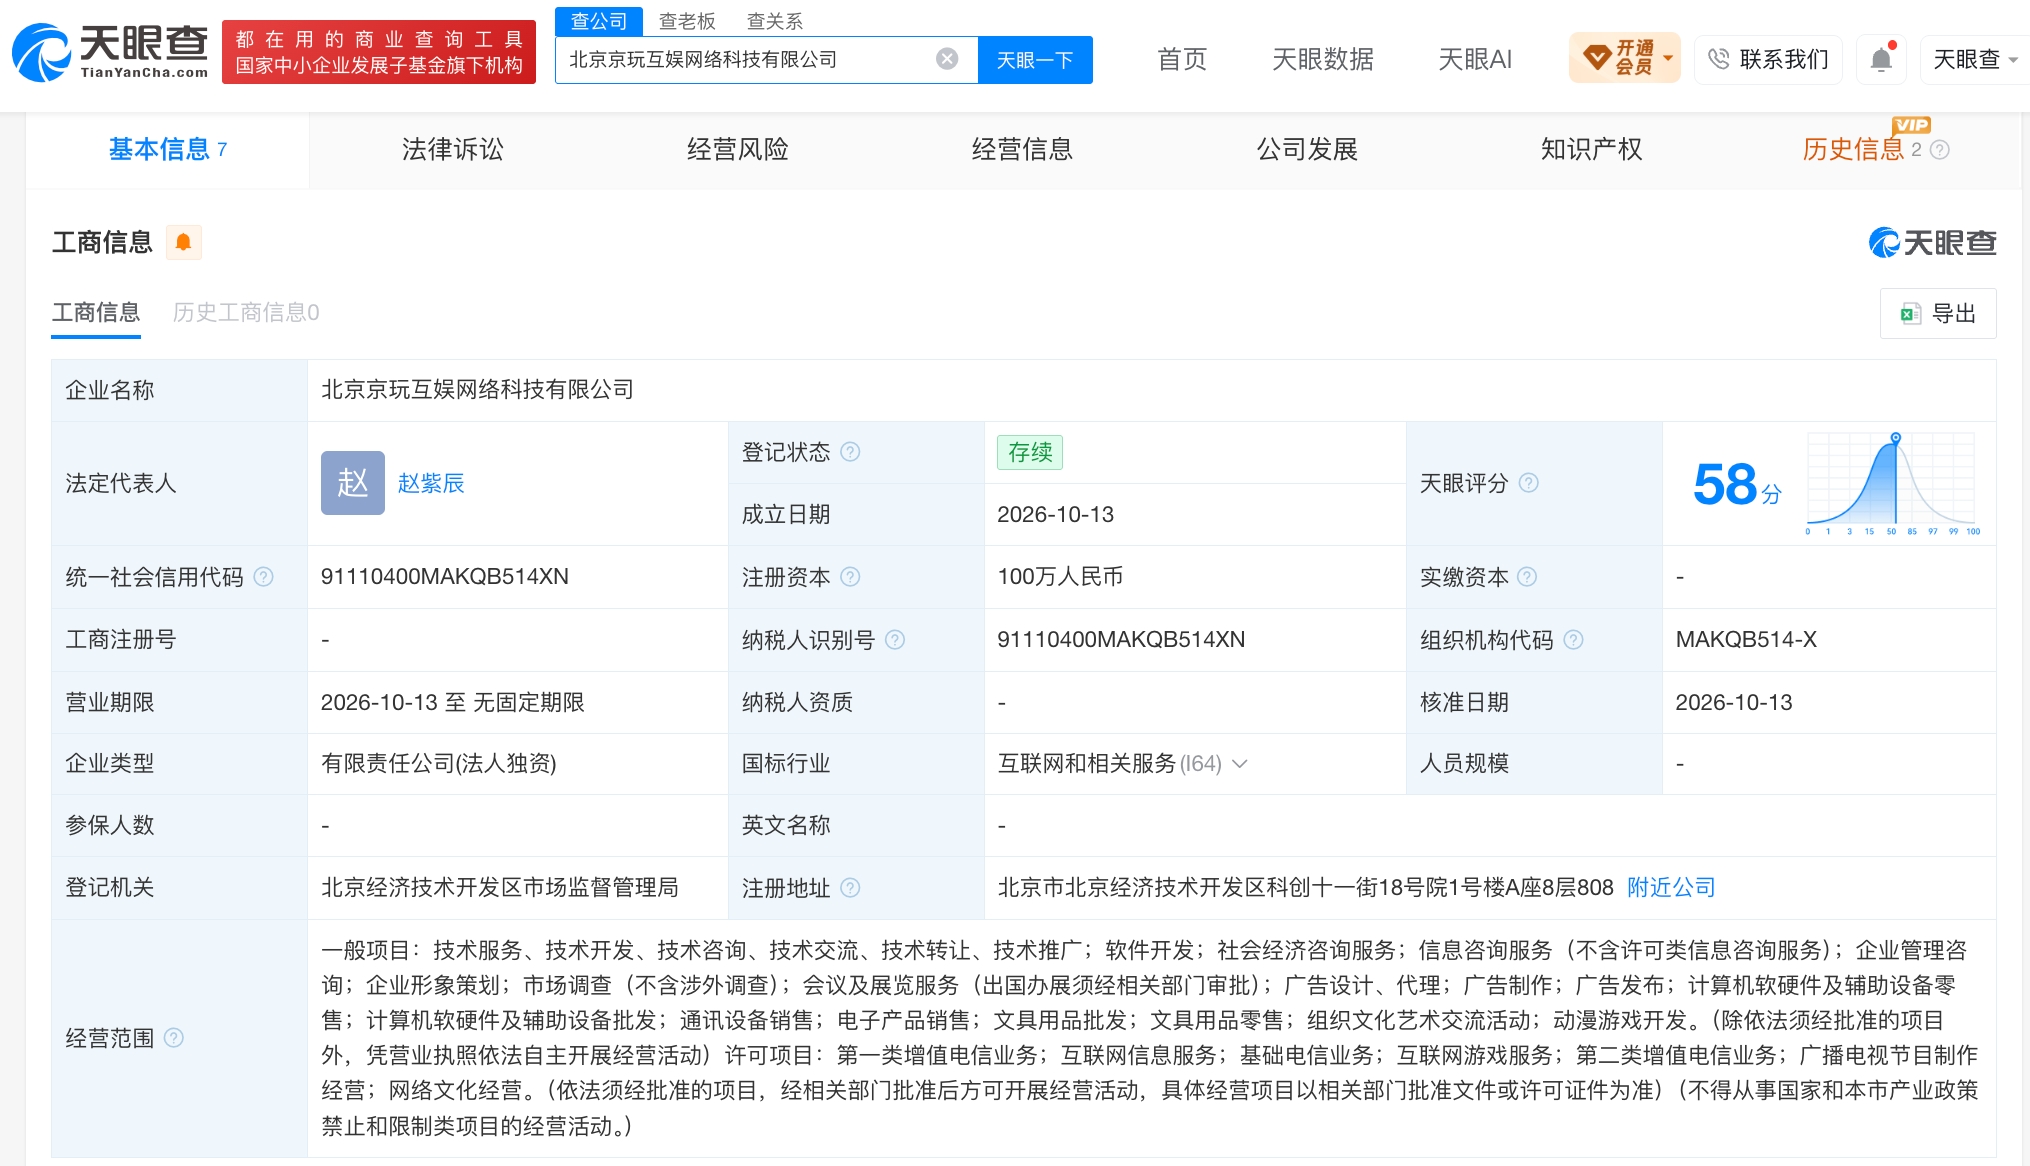The width and height of the screenshot is (2030, 1166).
Task: Click the orange alert bell beside 工商信息
Action: click(184, 242)
